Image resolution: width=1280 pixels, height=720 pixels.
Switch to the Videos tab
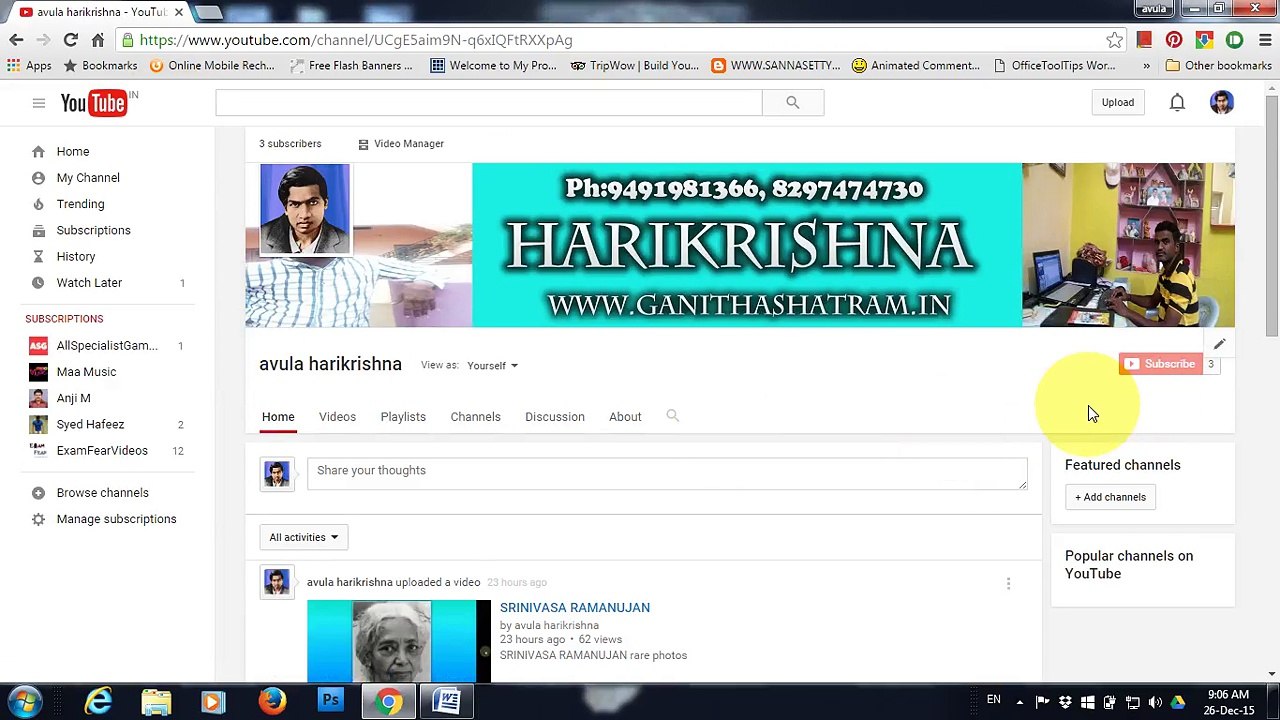tap(337, 417)
